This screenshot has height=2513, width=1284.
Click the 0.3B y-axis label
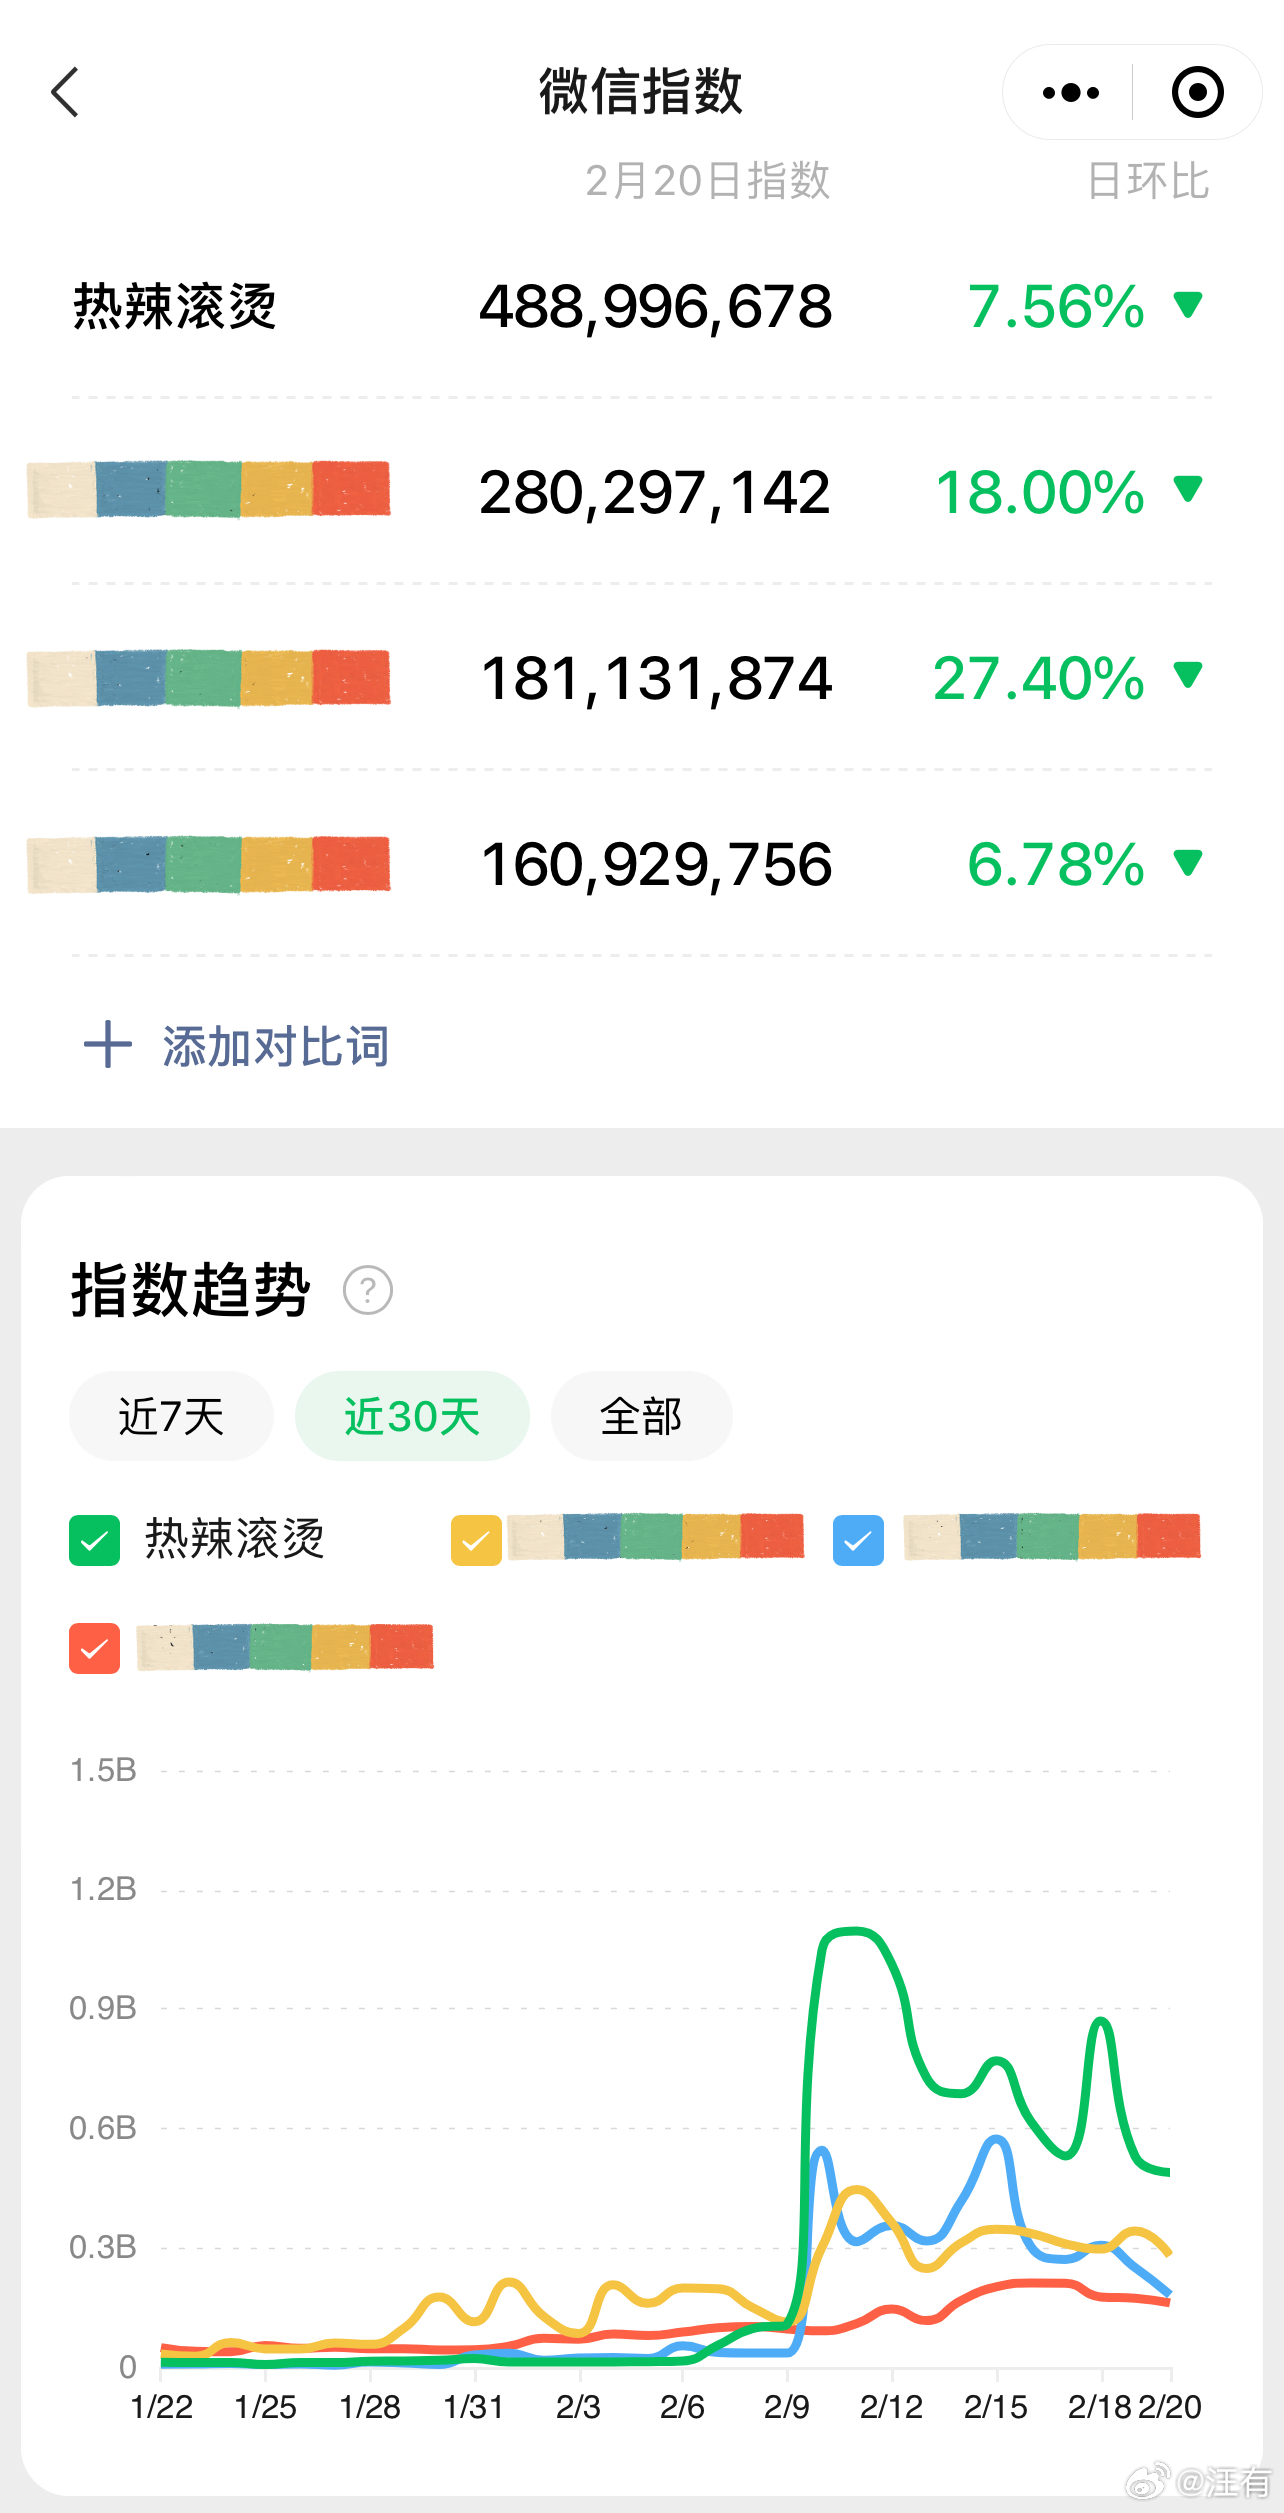[103, 2247]
